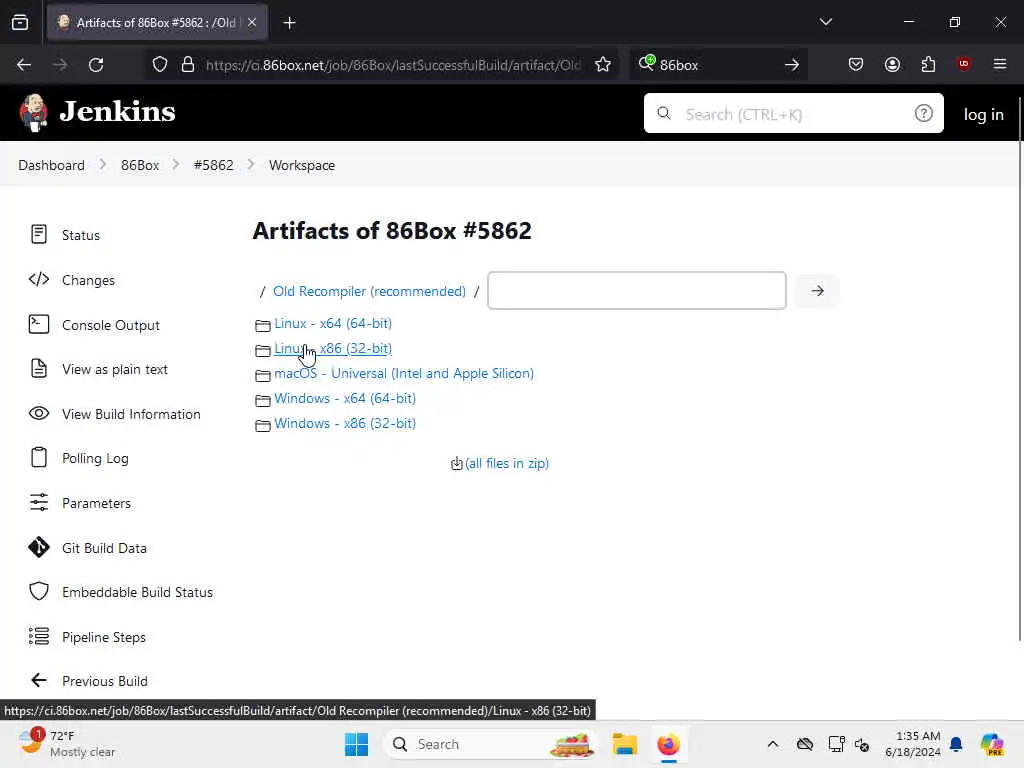
Task: Open the Firefox View recent browsing button
Action: tap(20, 23)
